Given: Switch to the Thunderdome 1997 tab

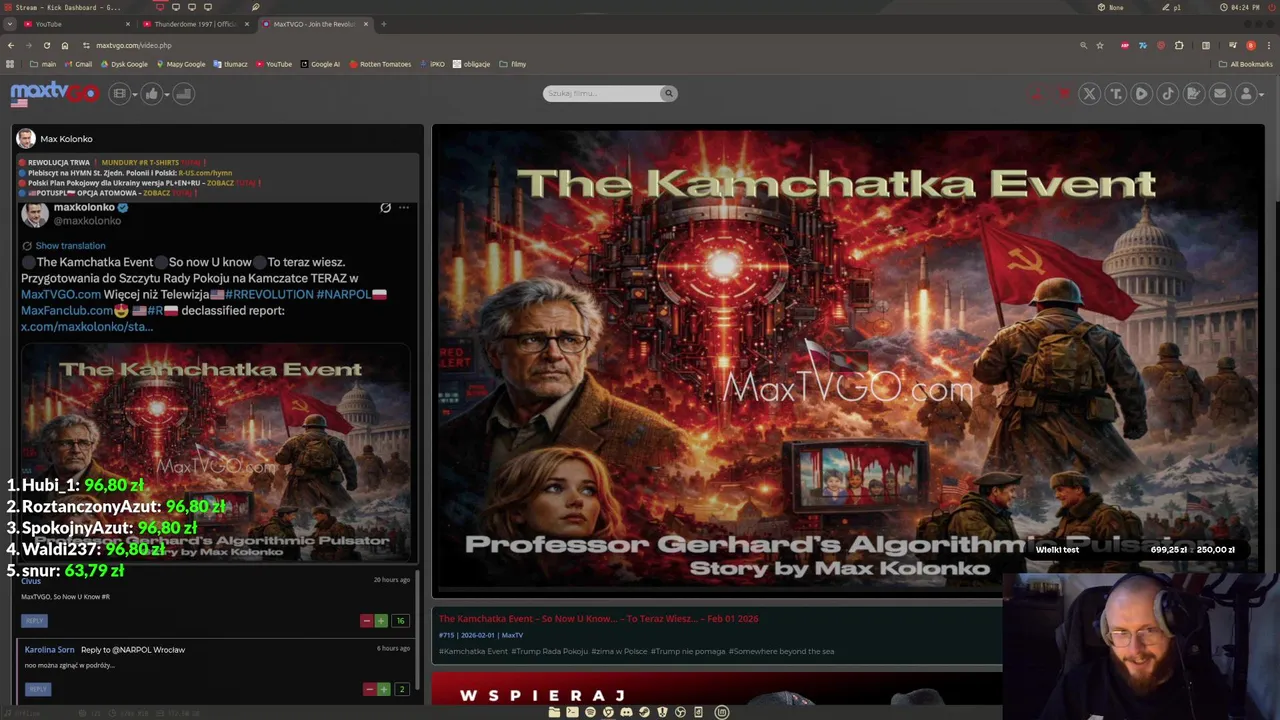Looking at the screenshot, I should tap(195, 24).
